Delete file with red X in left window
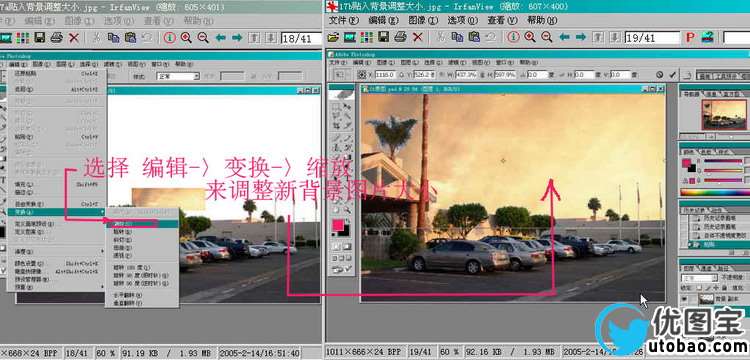 74,38
